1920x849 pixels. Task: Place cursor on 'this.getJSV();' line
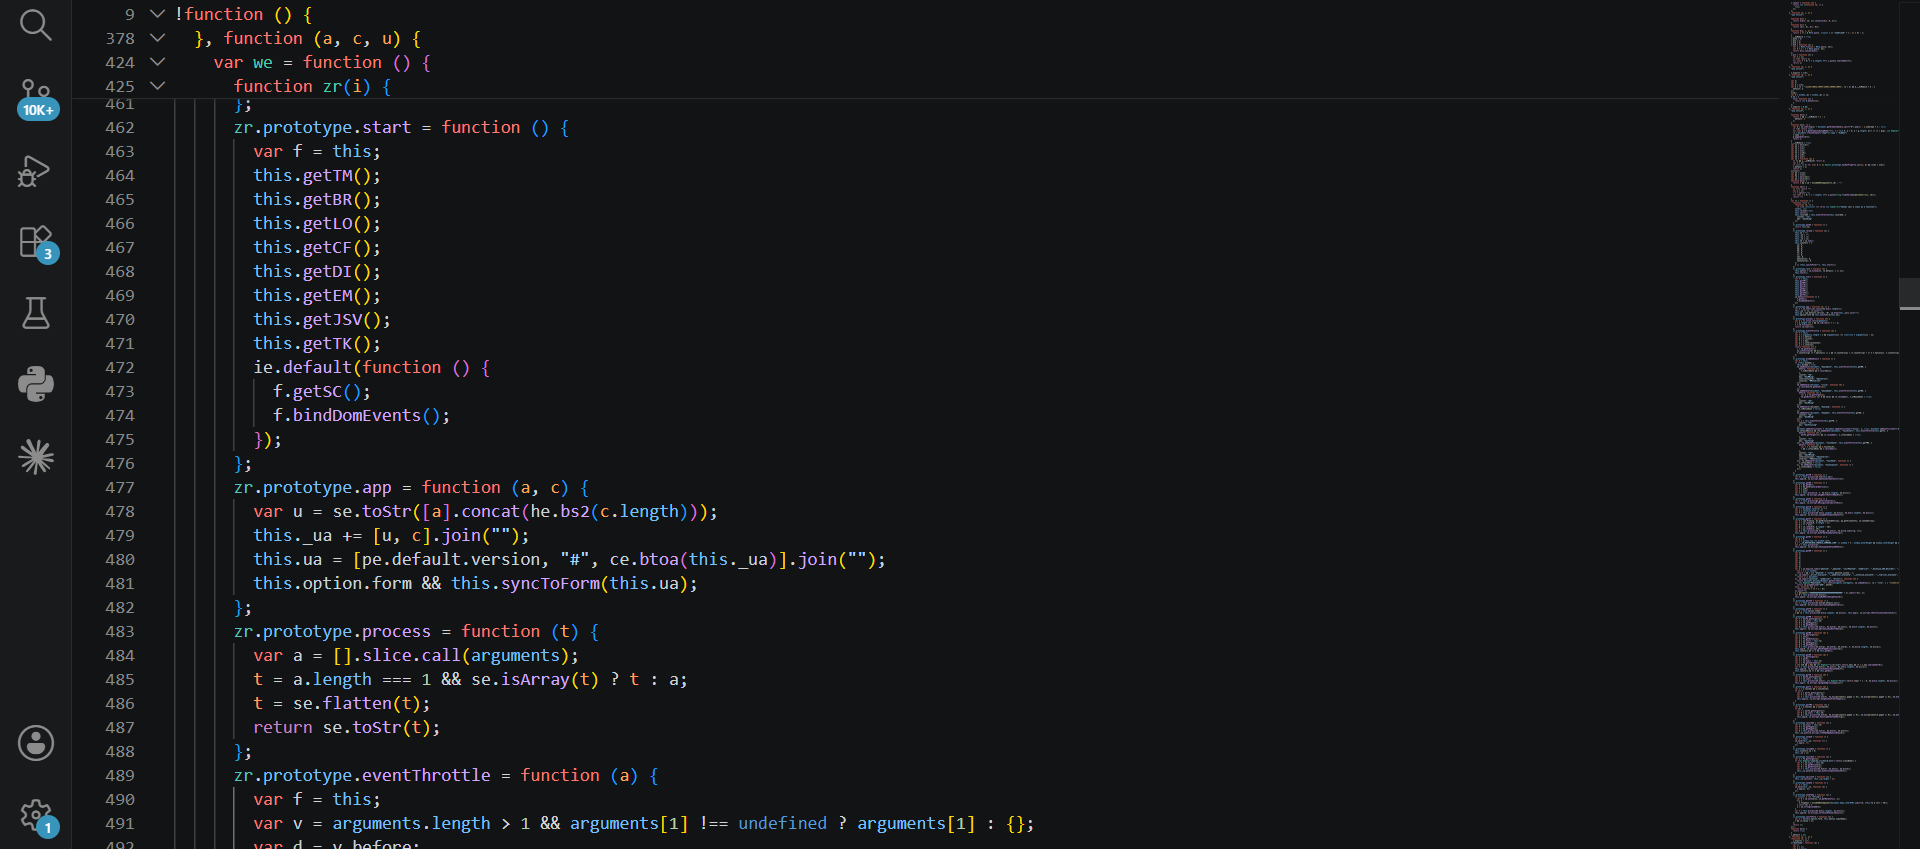[322, 320]
